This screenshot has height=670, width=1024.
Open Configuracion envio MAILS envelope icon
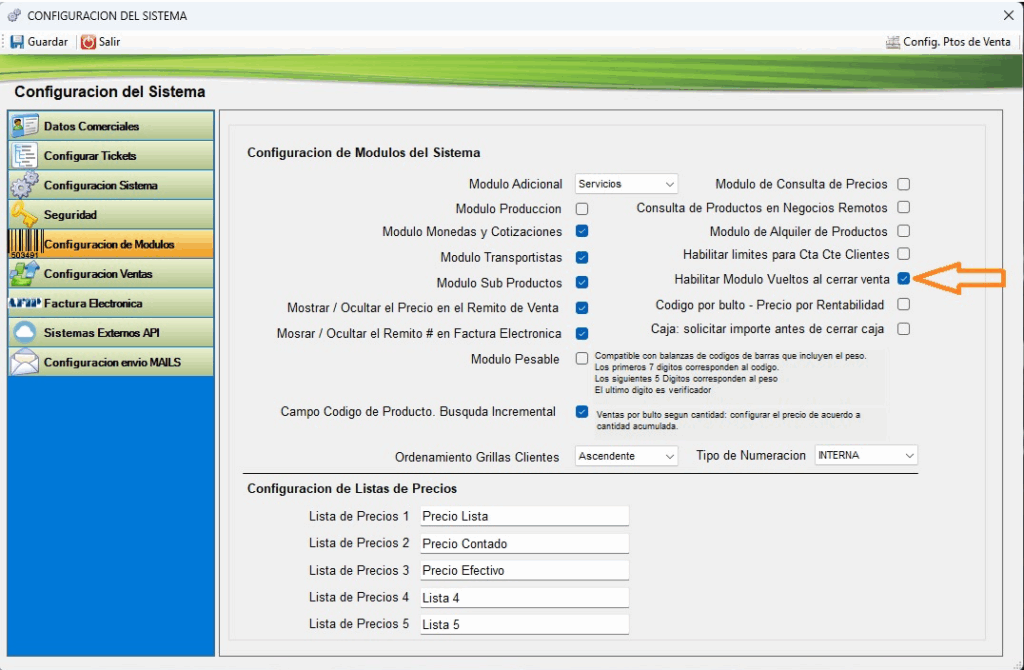tap(24, 362)
